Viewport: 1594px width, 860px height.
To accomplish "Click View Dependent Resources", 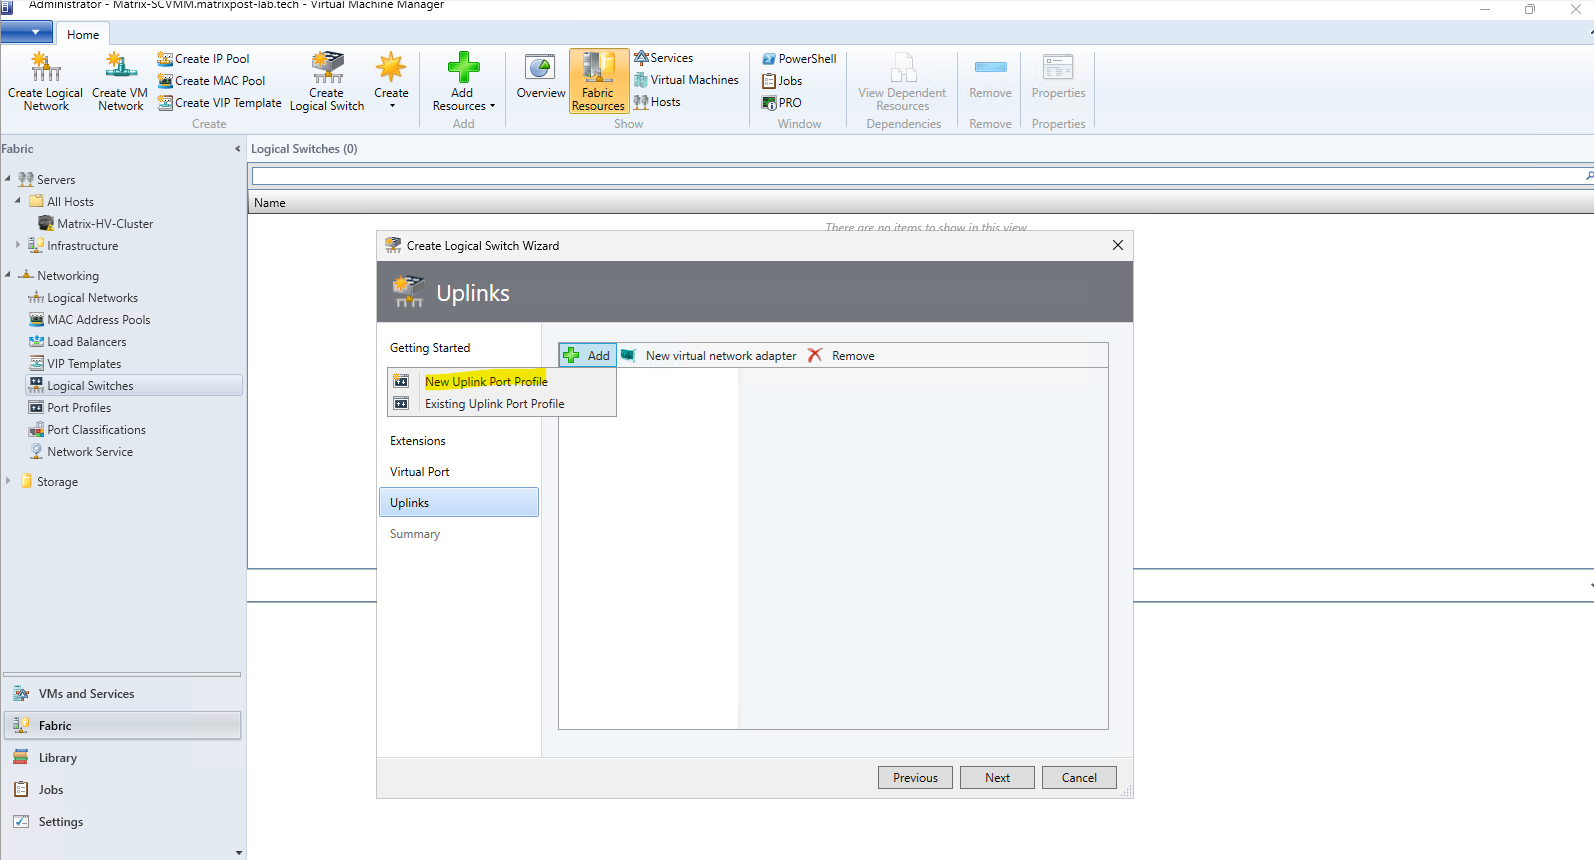I will [902, 81].
